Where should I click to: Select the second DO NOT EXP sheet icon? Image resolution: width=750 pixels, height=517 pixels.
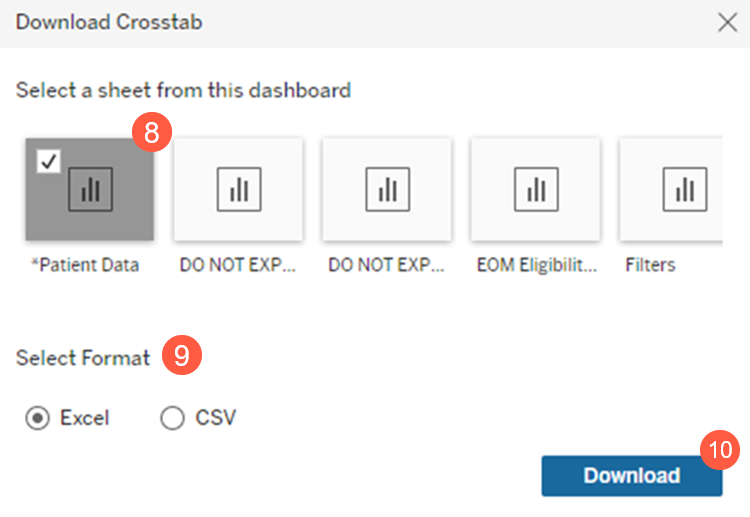tap(387, 189)
